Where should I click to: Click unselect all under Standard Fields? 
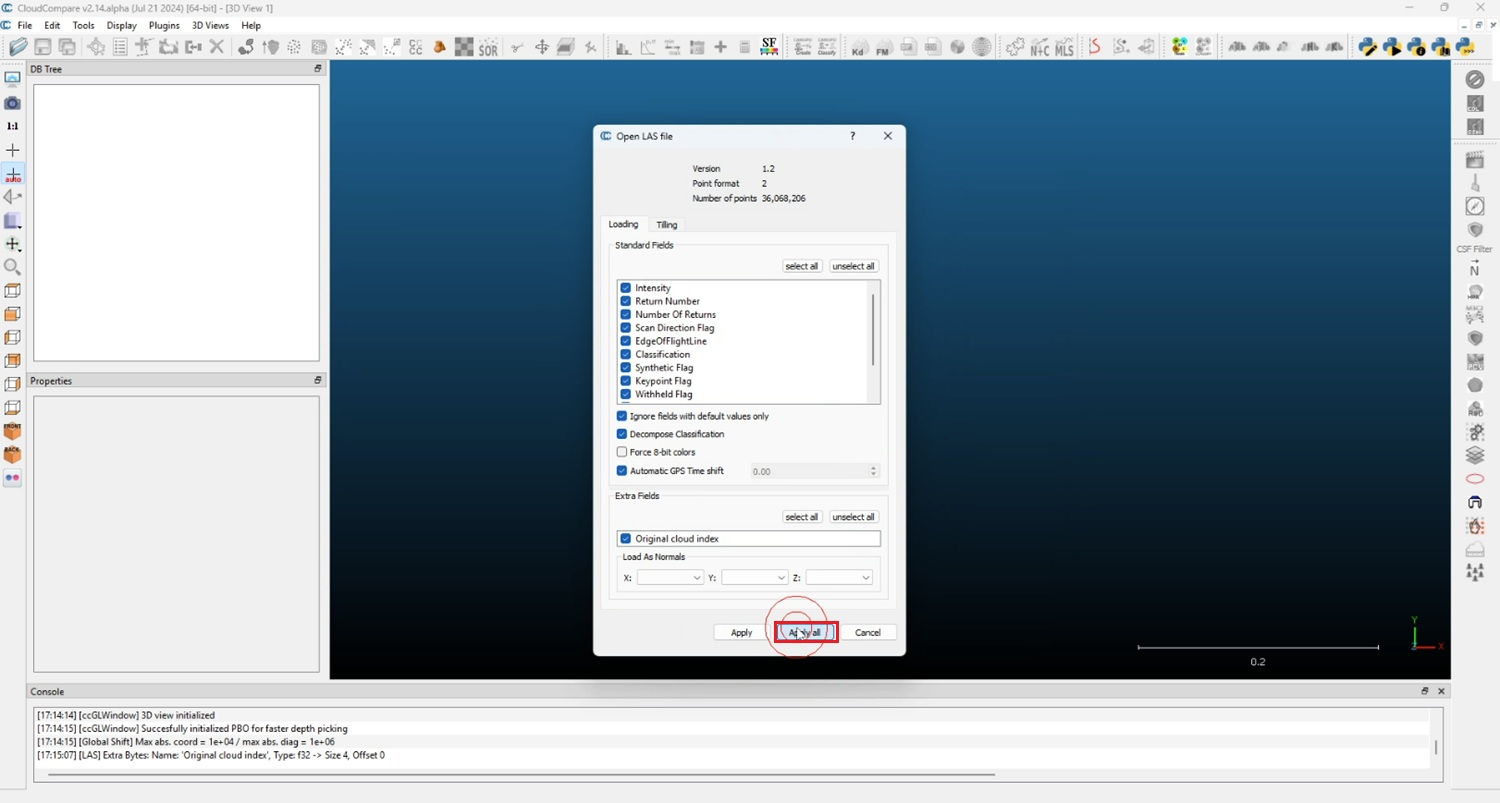[853, 266]
